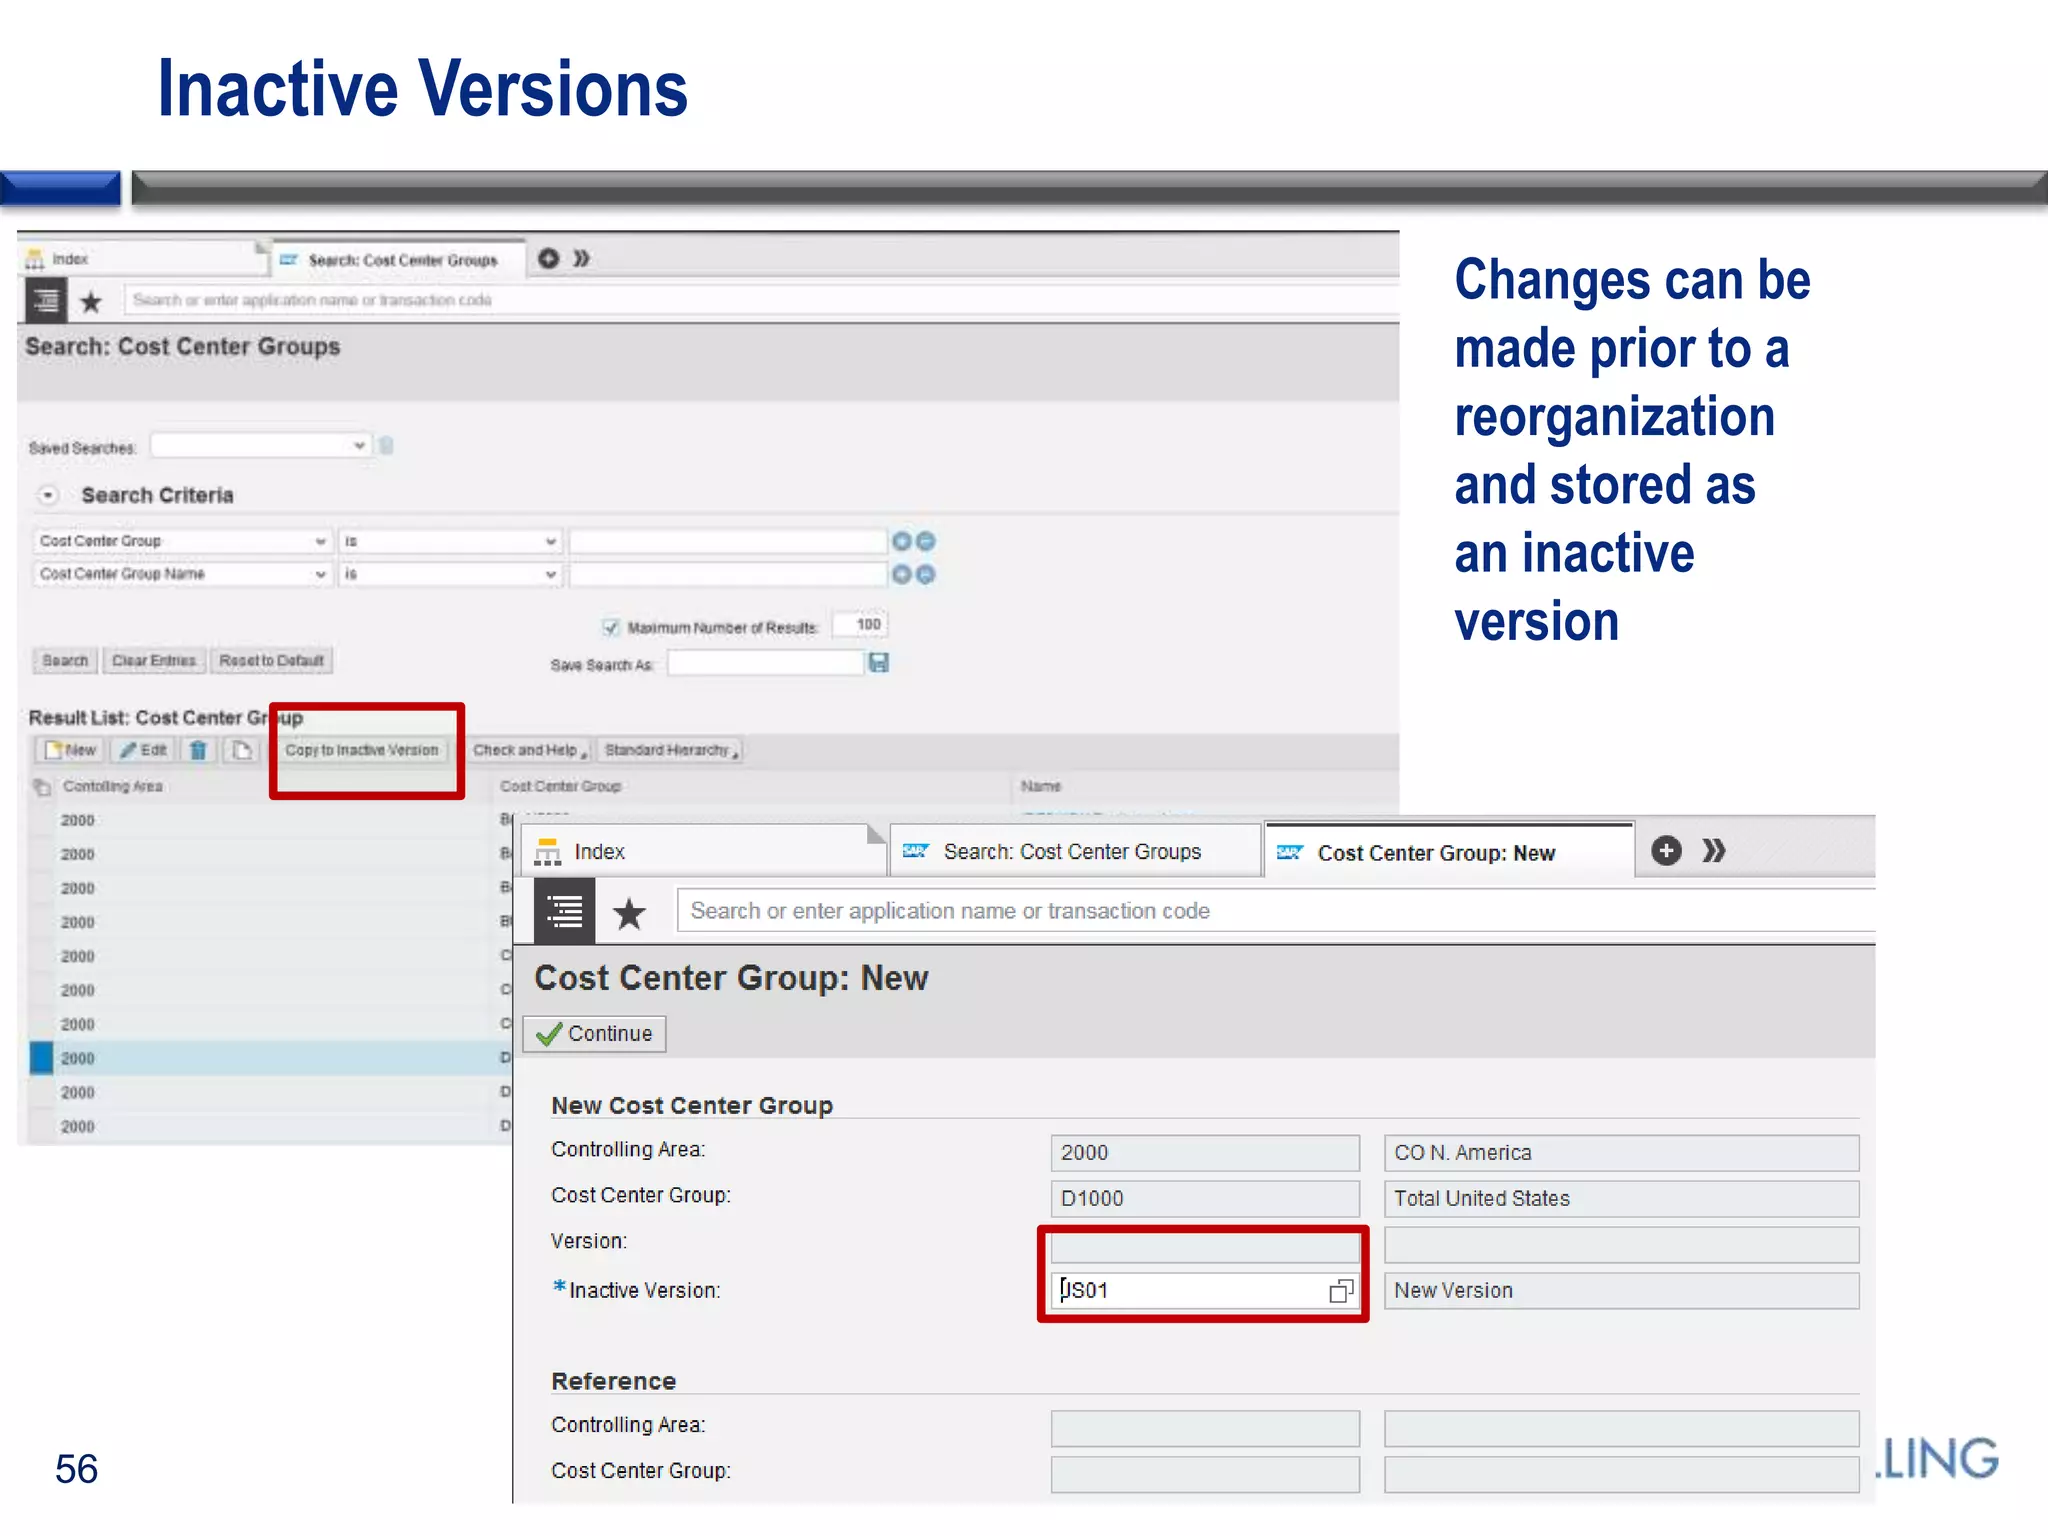This screenshot has height=1536, width=2048.
Task: Click the Search button
Action: pos(65,661)
